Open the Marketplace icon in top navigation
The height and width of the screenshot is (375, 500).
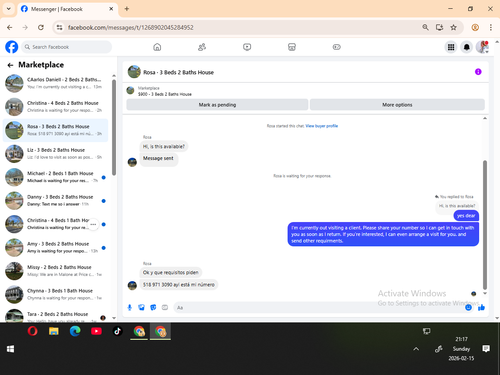(292, 47)
